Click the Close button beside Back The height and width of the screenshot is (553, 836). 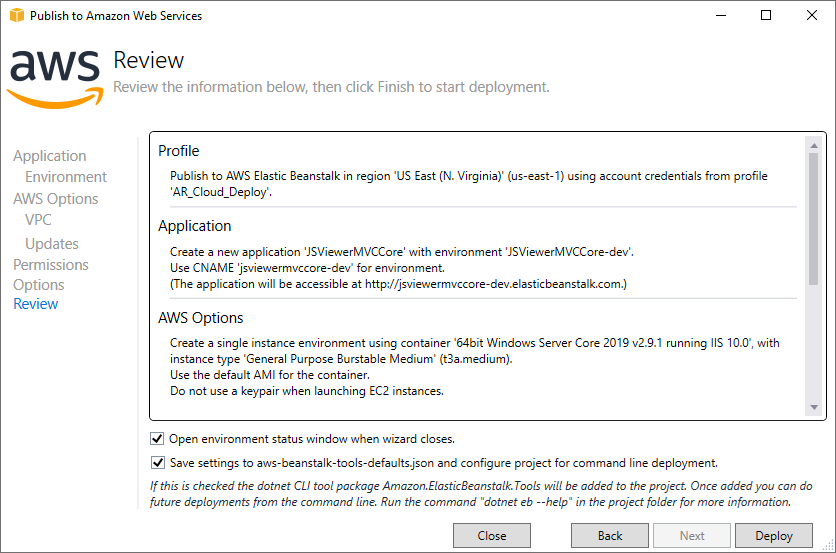tap(492, 535)
